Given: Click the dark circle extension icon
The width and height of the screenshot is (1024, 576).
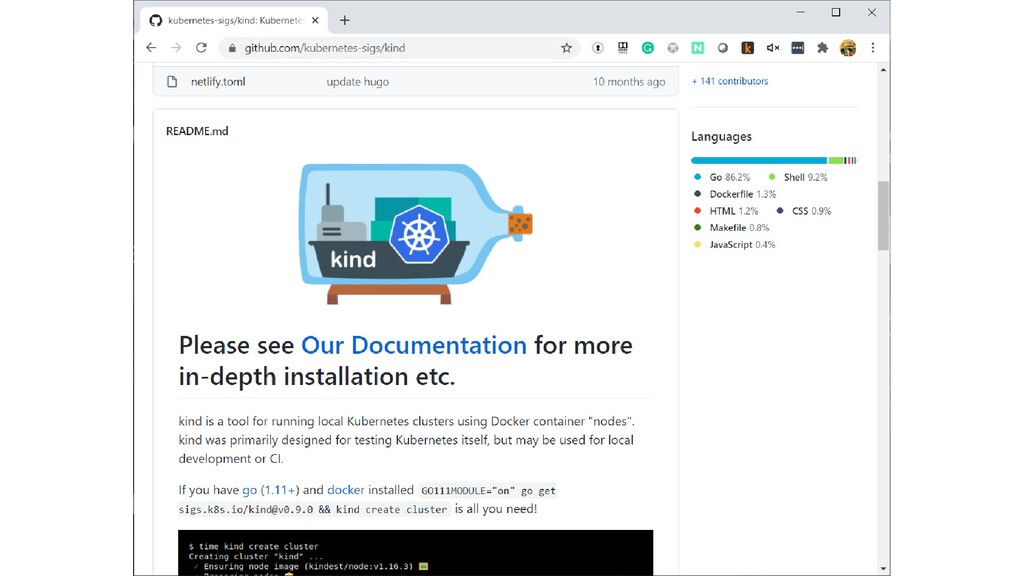Looking at the screenshot, I should (x=722, y=48).
